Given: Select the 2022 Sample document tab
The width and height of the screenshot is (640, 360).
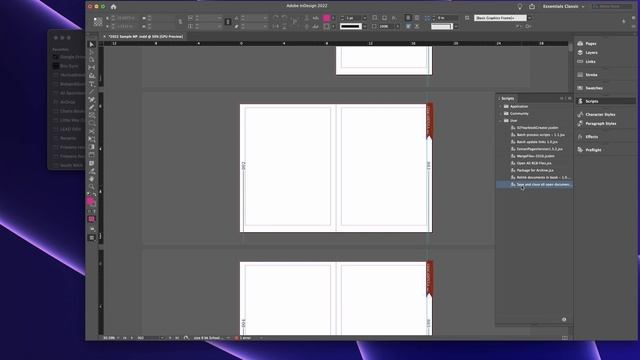Looking at the screenshot, I should pyautogui.click(x=145, y=36).
